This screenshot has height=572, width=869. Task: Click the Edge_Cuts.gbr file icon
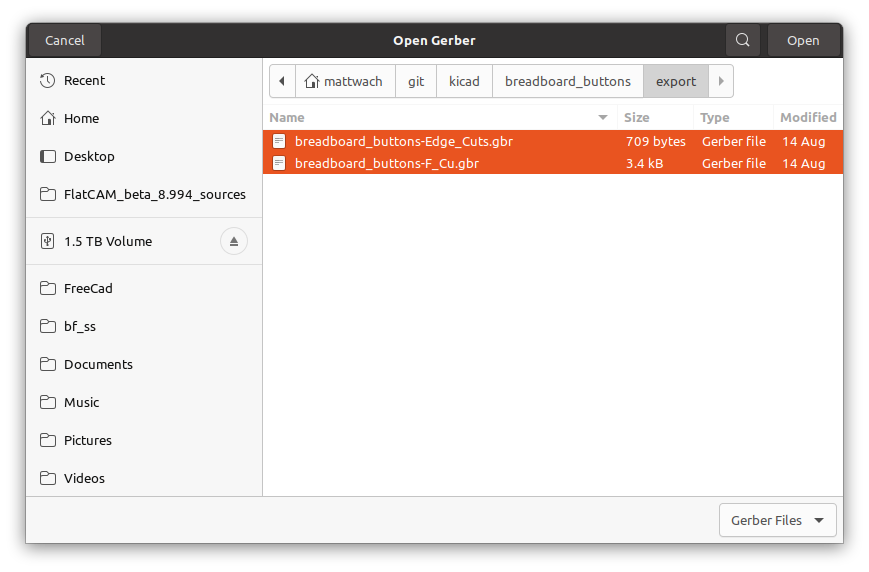click(x=279, y=141)
